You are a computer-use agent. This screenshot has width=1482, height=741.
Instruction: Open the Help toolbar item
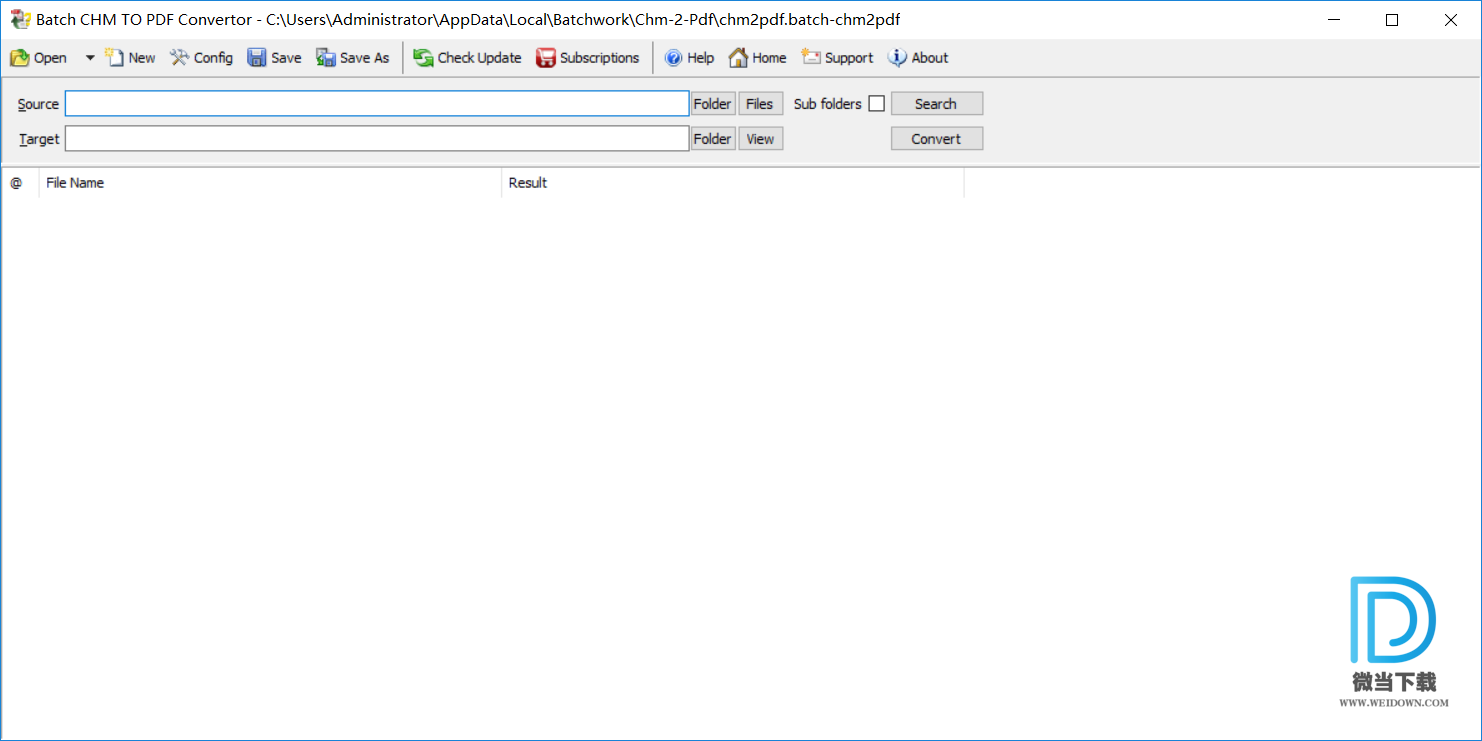689,58
